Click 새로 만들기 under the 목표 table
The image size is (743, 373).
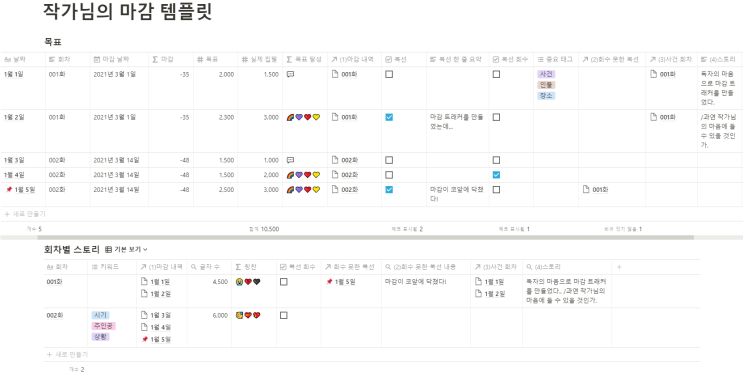pos(25,214)
